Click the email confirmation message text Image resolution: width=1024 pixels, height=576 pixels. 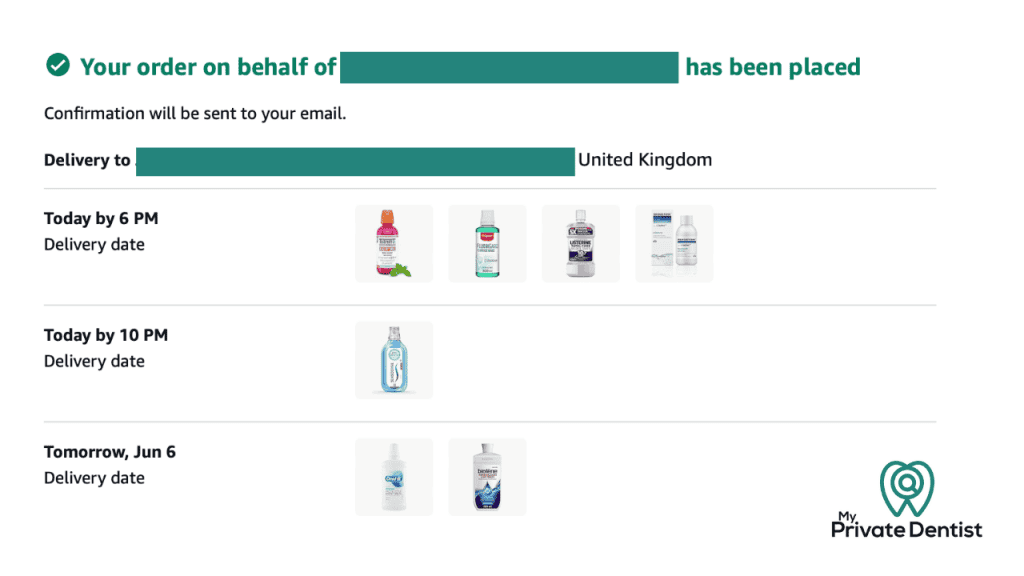click(195, 114)
